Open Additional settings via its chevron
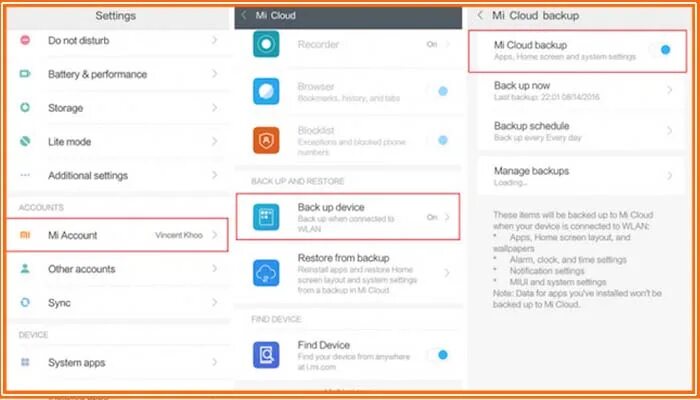The height and width of the screenshot is (400, 700). pyautogui.click(x=215, y=175)
